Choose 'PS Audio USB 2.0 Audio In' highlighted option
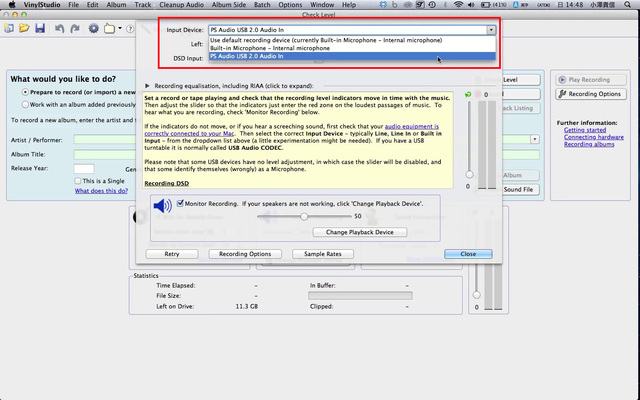The width and height of the screenshot is (640, 400). (x=352, y=56)
